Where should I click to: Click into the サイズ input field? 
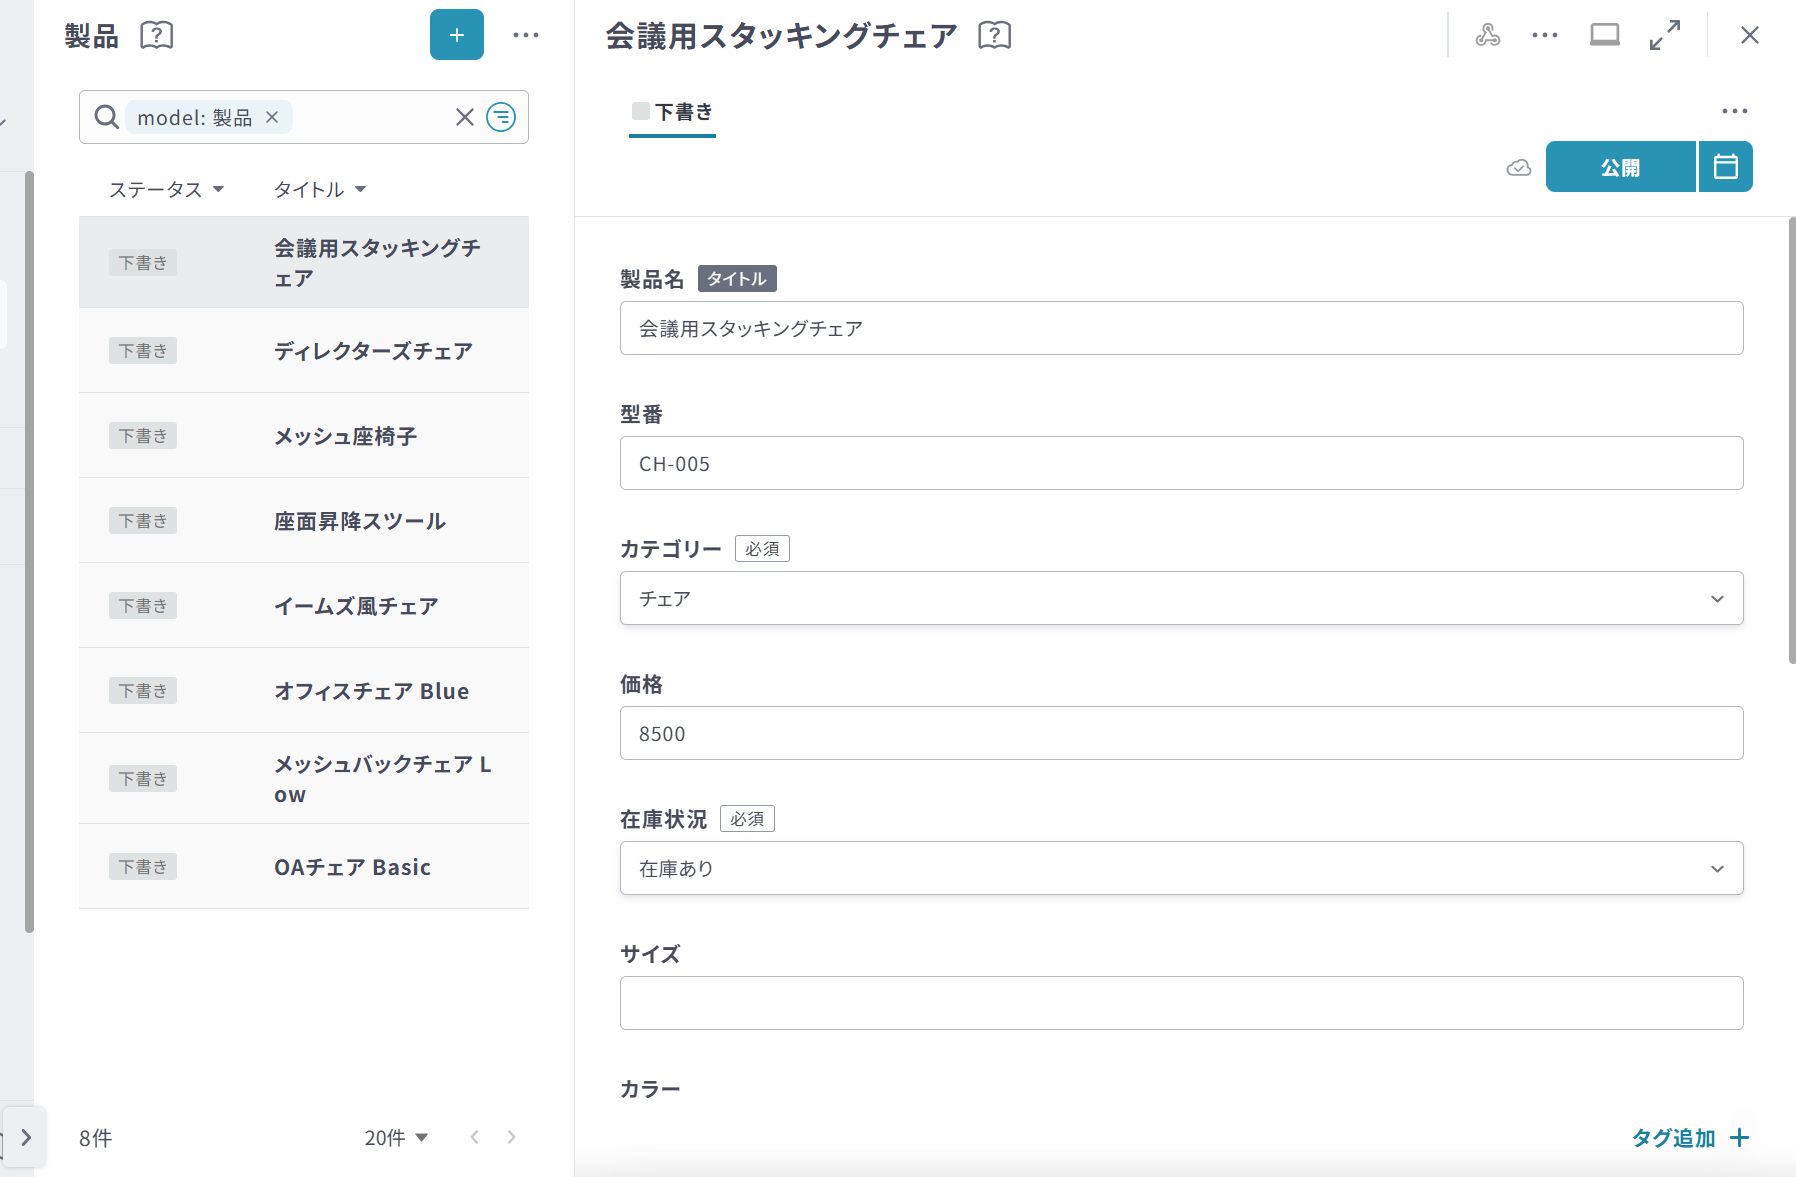coord(1181,1003)
